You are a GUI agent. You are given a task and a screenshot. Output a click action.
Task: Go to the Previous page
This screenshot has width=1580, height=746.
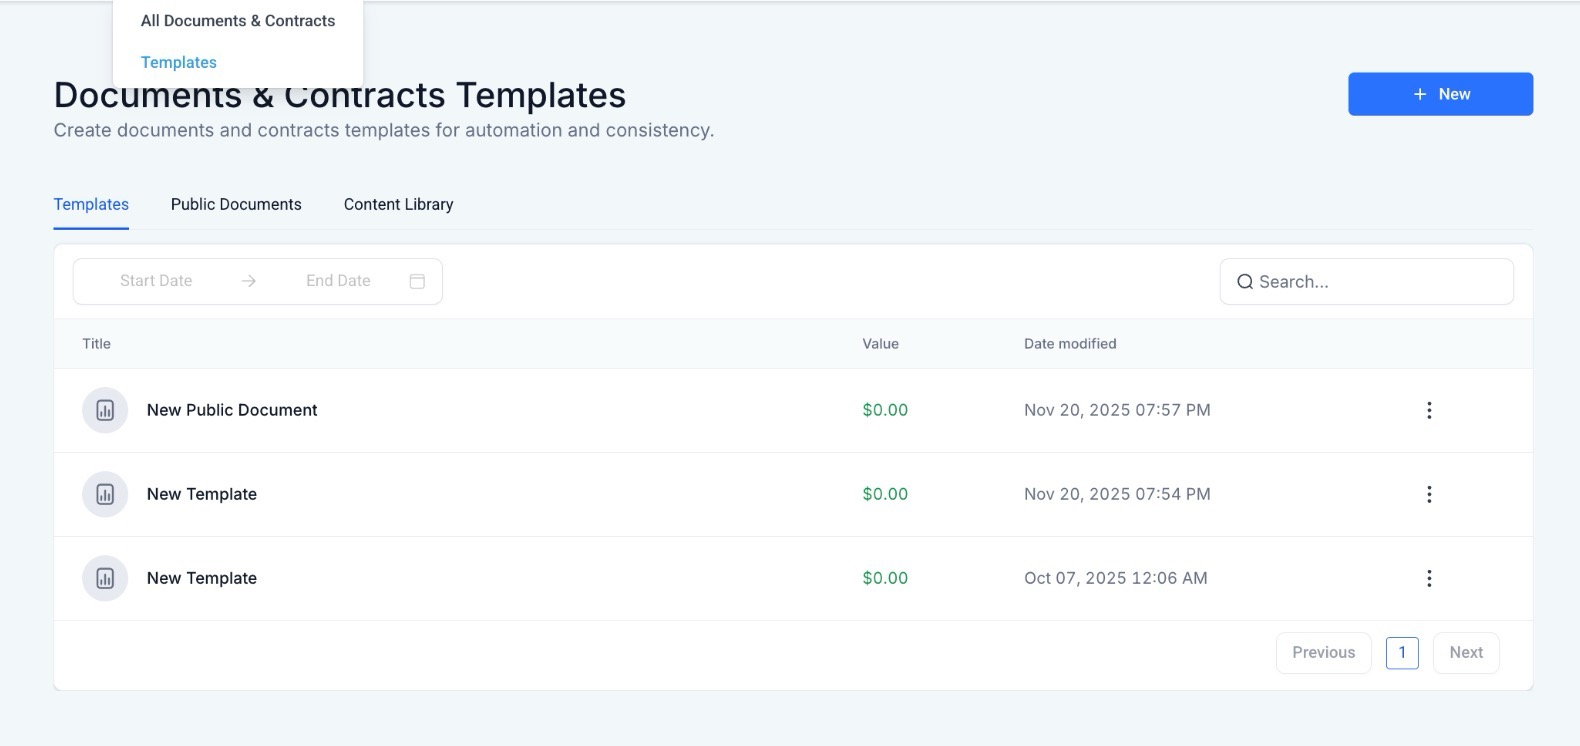click(1323, 652)
